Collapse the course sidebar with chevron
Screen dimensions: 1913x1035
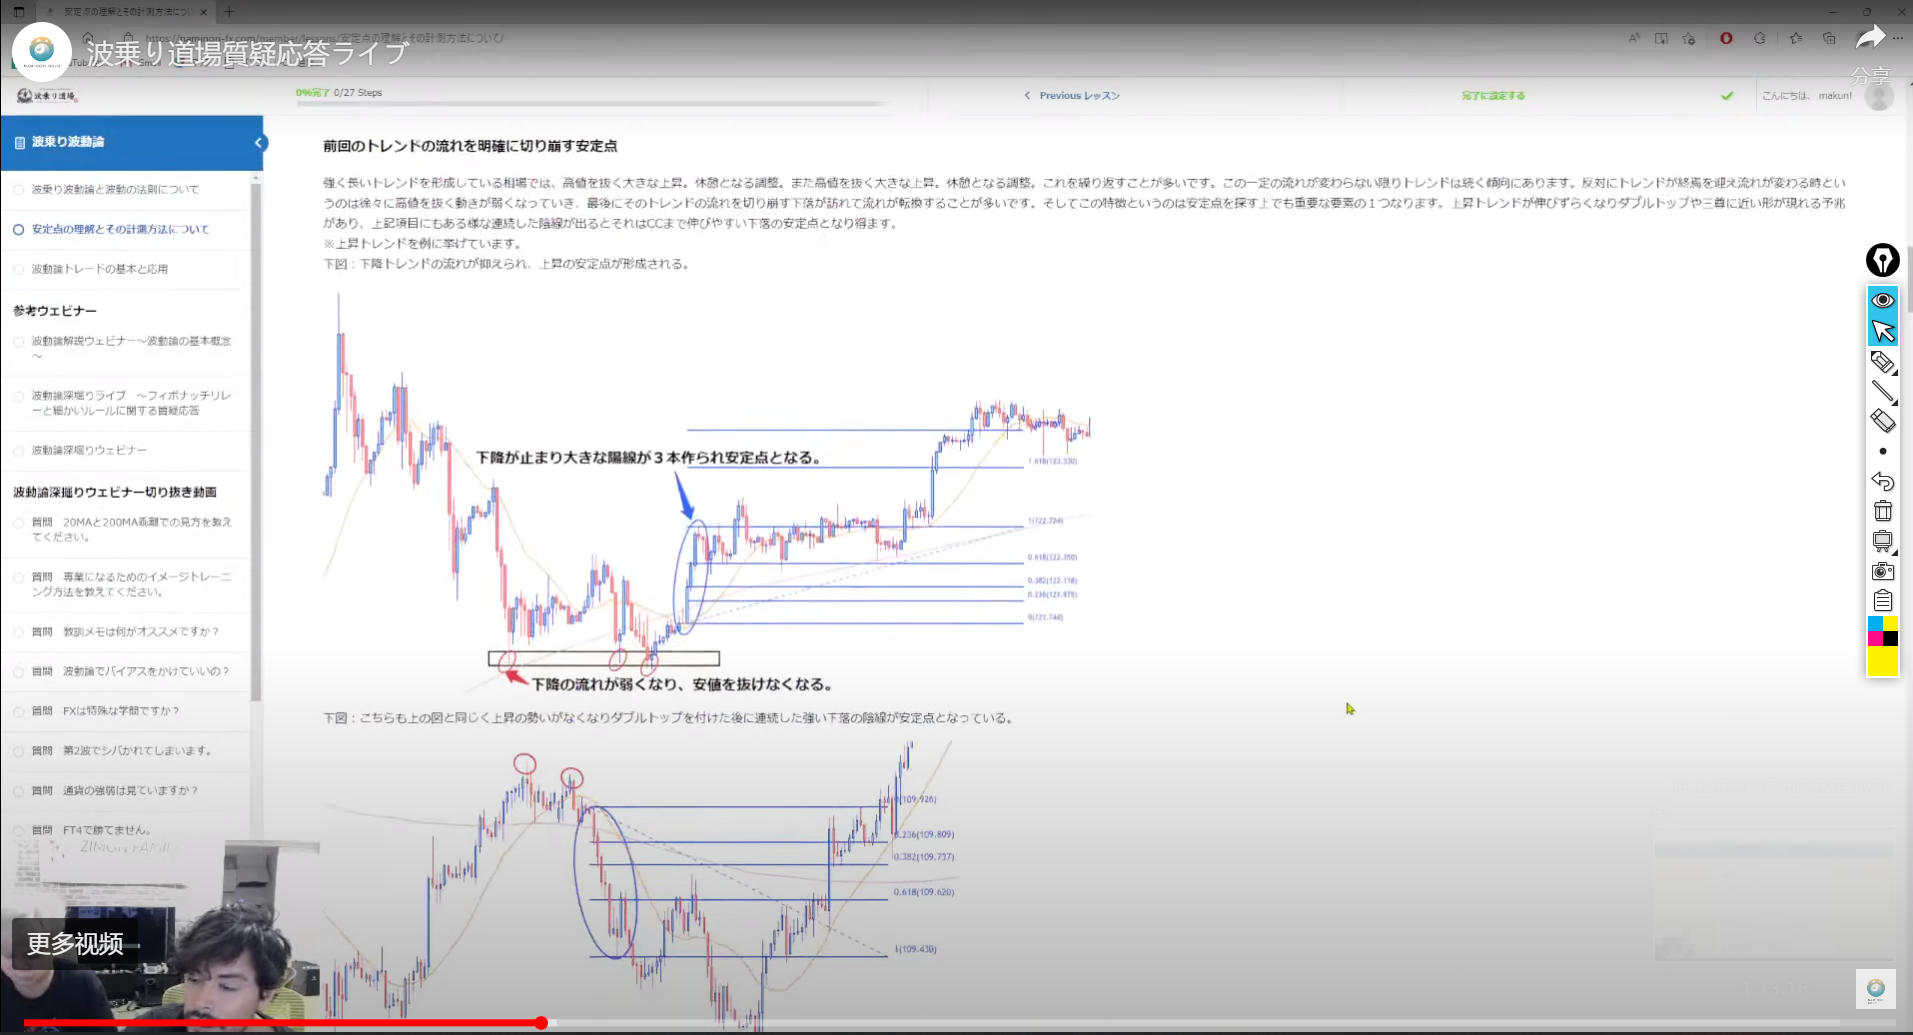tap(258, 143)
